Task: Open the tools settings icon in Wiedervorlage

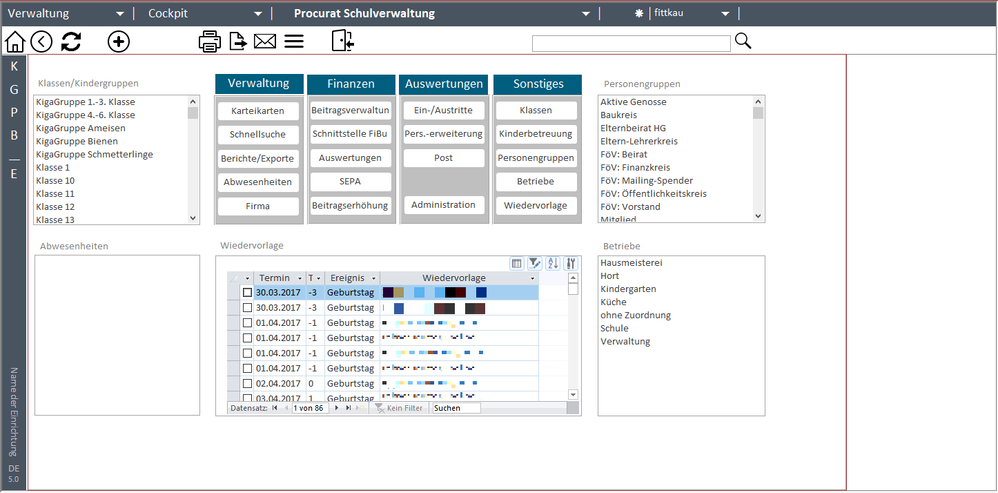Action: pos(570,263)
